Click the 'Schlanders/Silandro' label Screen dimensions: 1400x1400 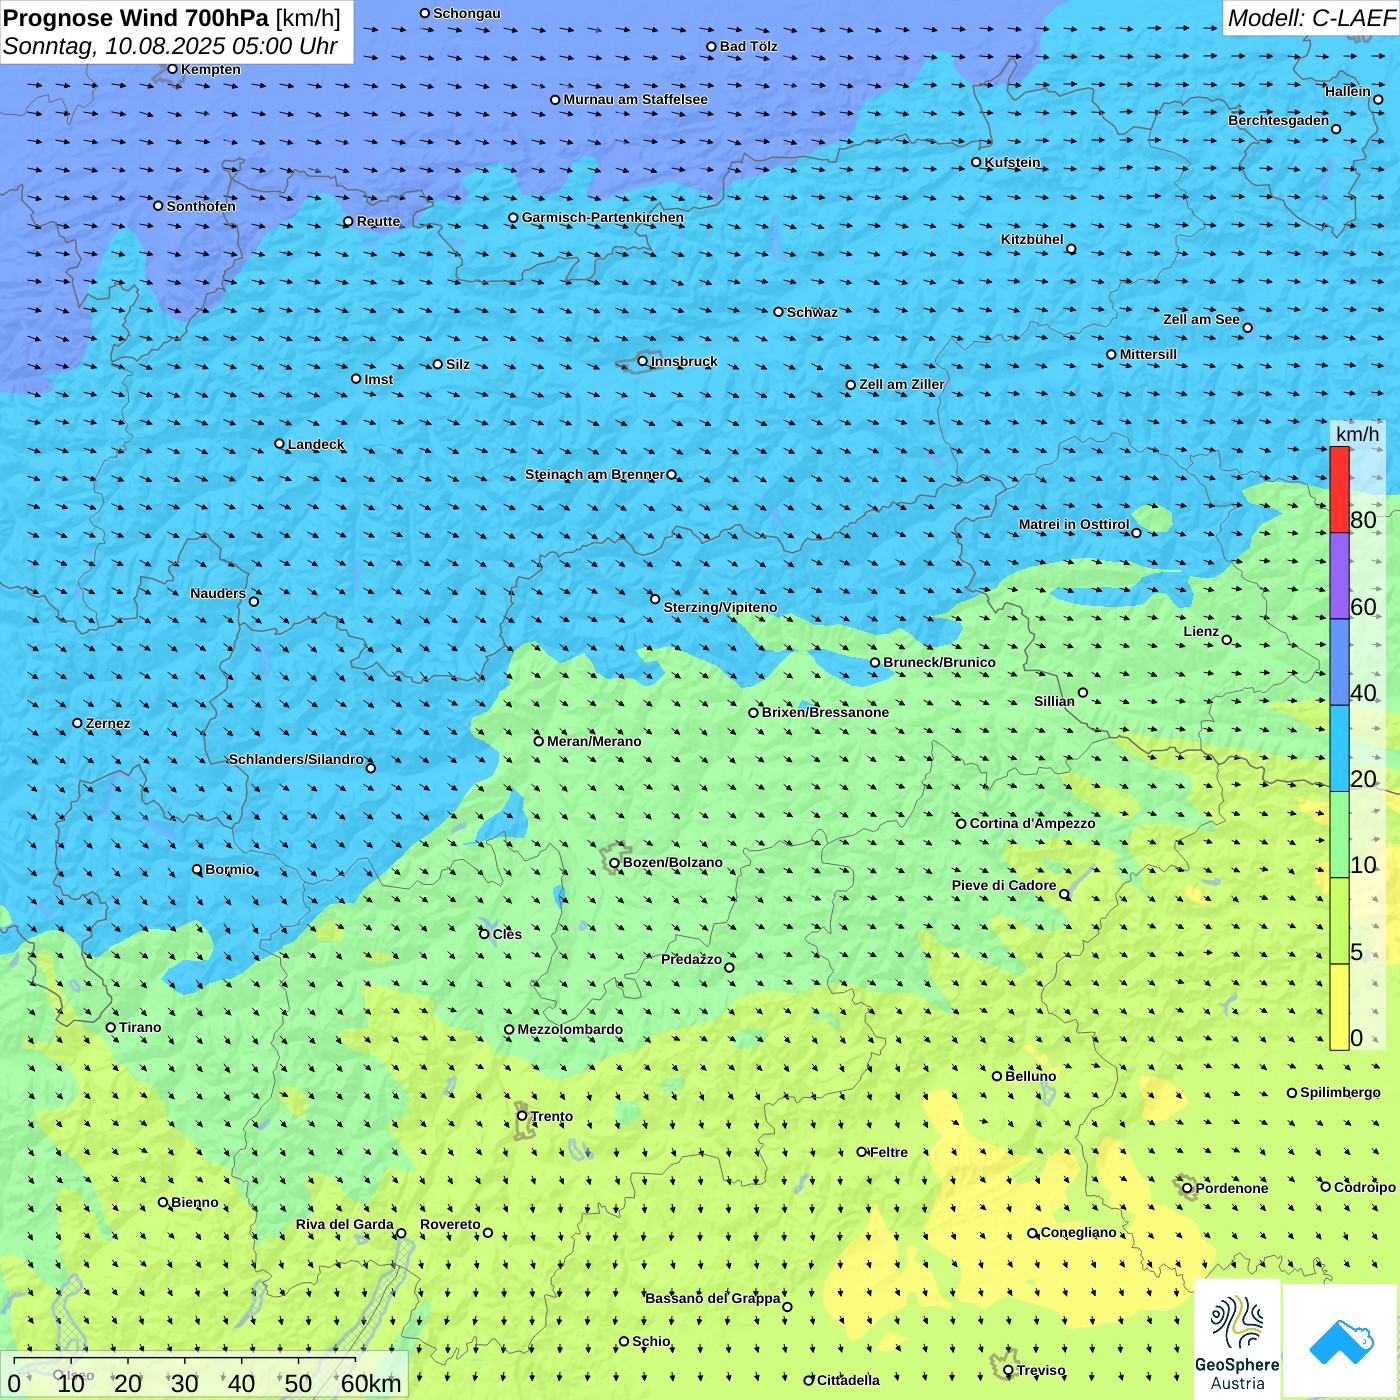point(297,759)
